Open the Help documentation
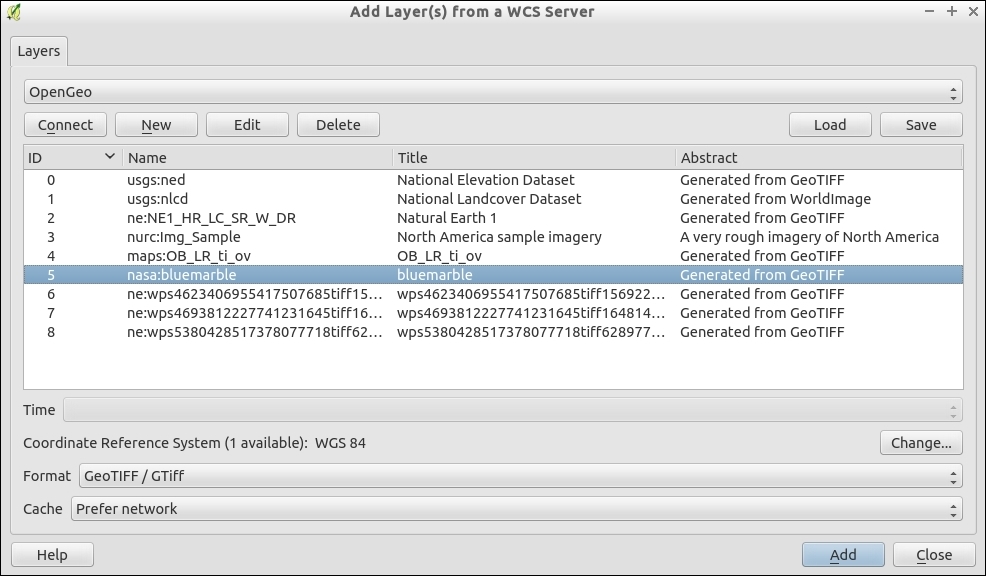 52,555
